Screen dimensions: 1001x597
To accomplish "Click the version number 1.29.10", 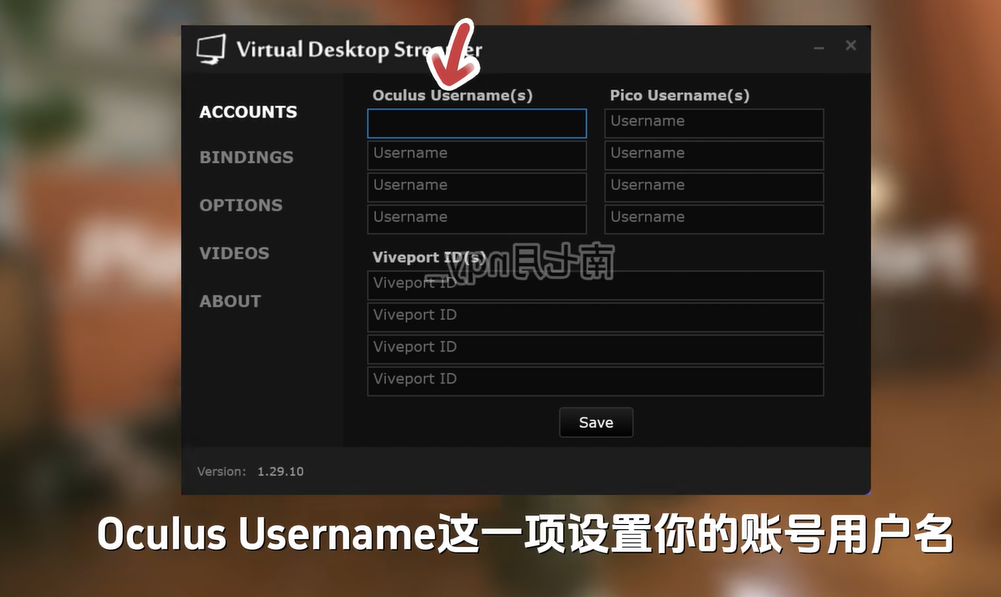I will tap(281, 471).
